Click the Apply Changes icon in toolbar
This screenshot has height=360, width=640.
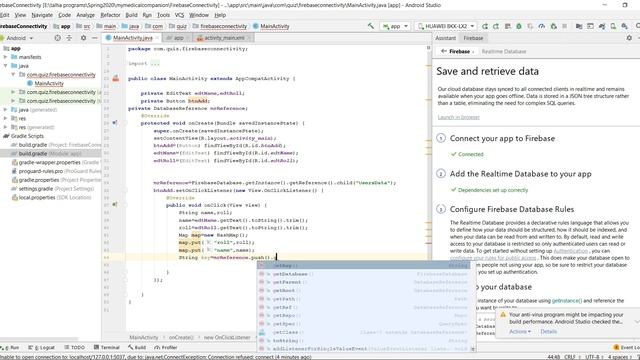[x=496, y=26]
